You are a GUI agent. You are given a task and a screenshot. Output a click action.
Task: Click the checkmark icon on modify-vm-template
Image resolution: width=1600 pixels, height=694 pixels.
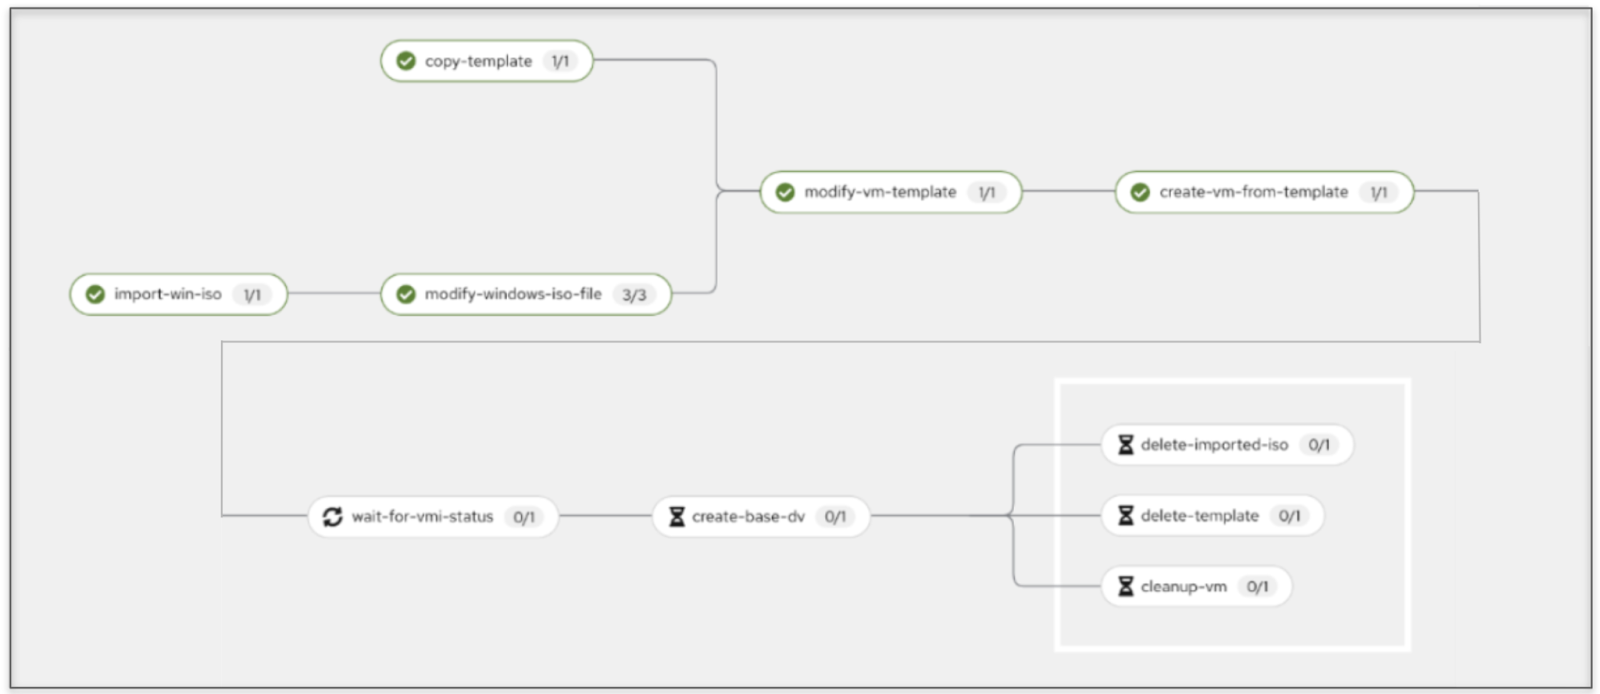click(x=785, y=192)
